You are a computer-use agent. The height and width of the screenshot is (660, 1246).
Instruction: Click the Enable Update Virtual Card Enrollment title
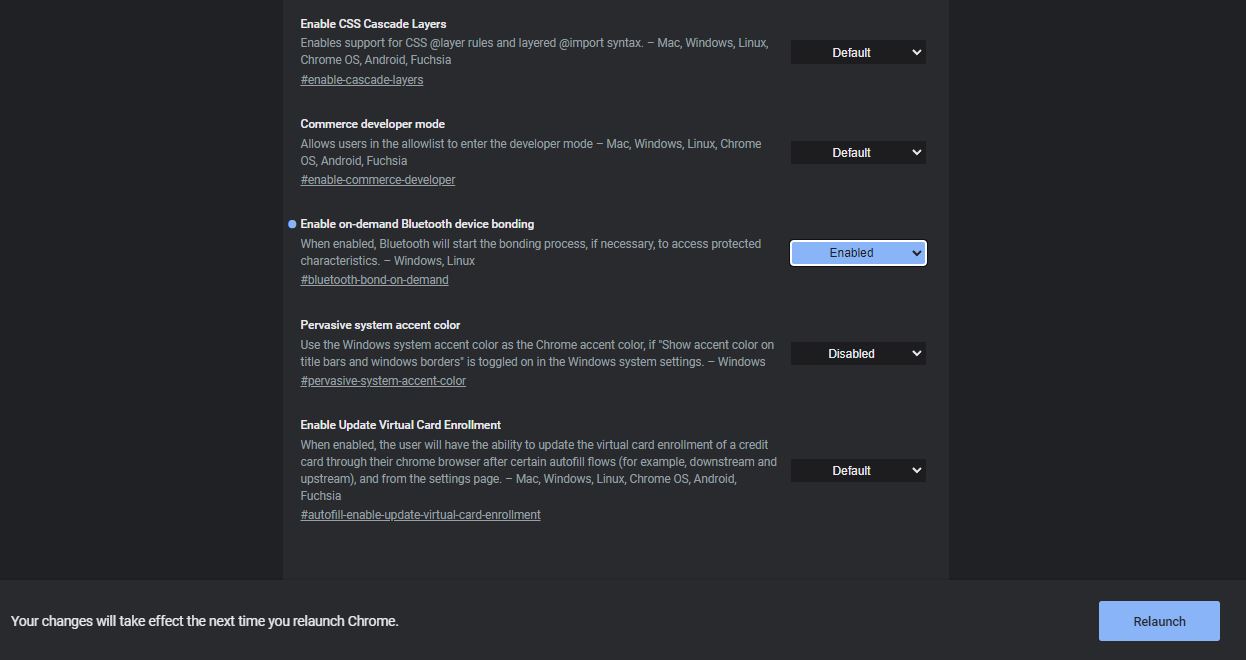point(400,425)
